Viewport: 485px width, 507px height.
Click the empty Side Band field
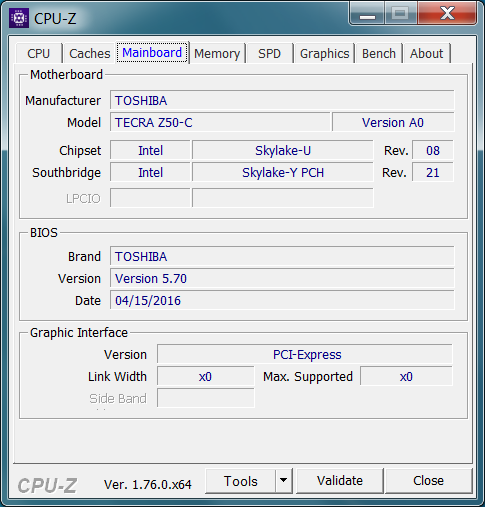click(206, 398)
